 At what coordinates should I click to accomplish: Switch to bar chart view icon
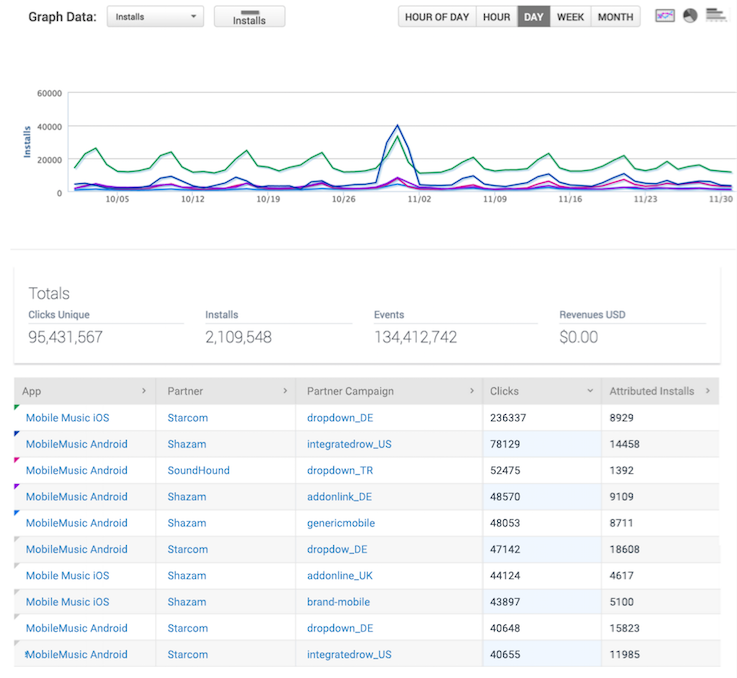click(x=716, y=15)
